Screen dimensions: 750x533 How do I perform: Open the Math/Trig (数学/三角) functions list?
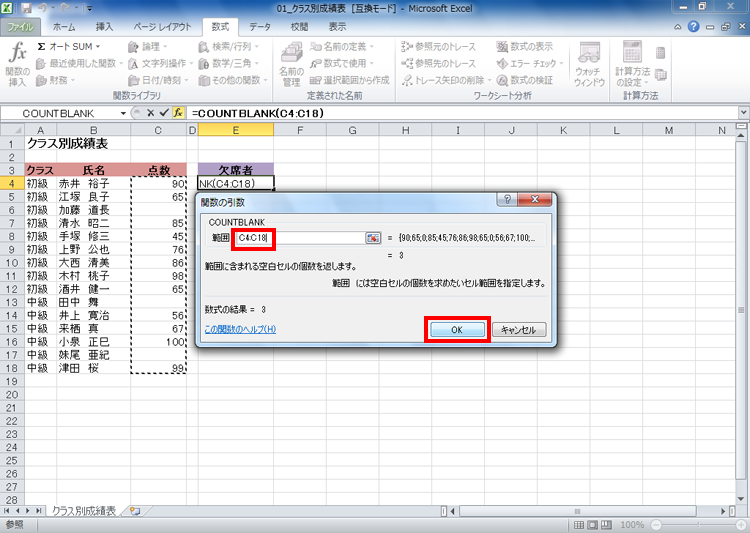(229, 63)
